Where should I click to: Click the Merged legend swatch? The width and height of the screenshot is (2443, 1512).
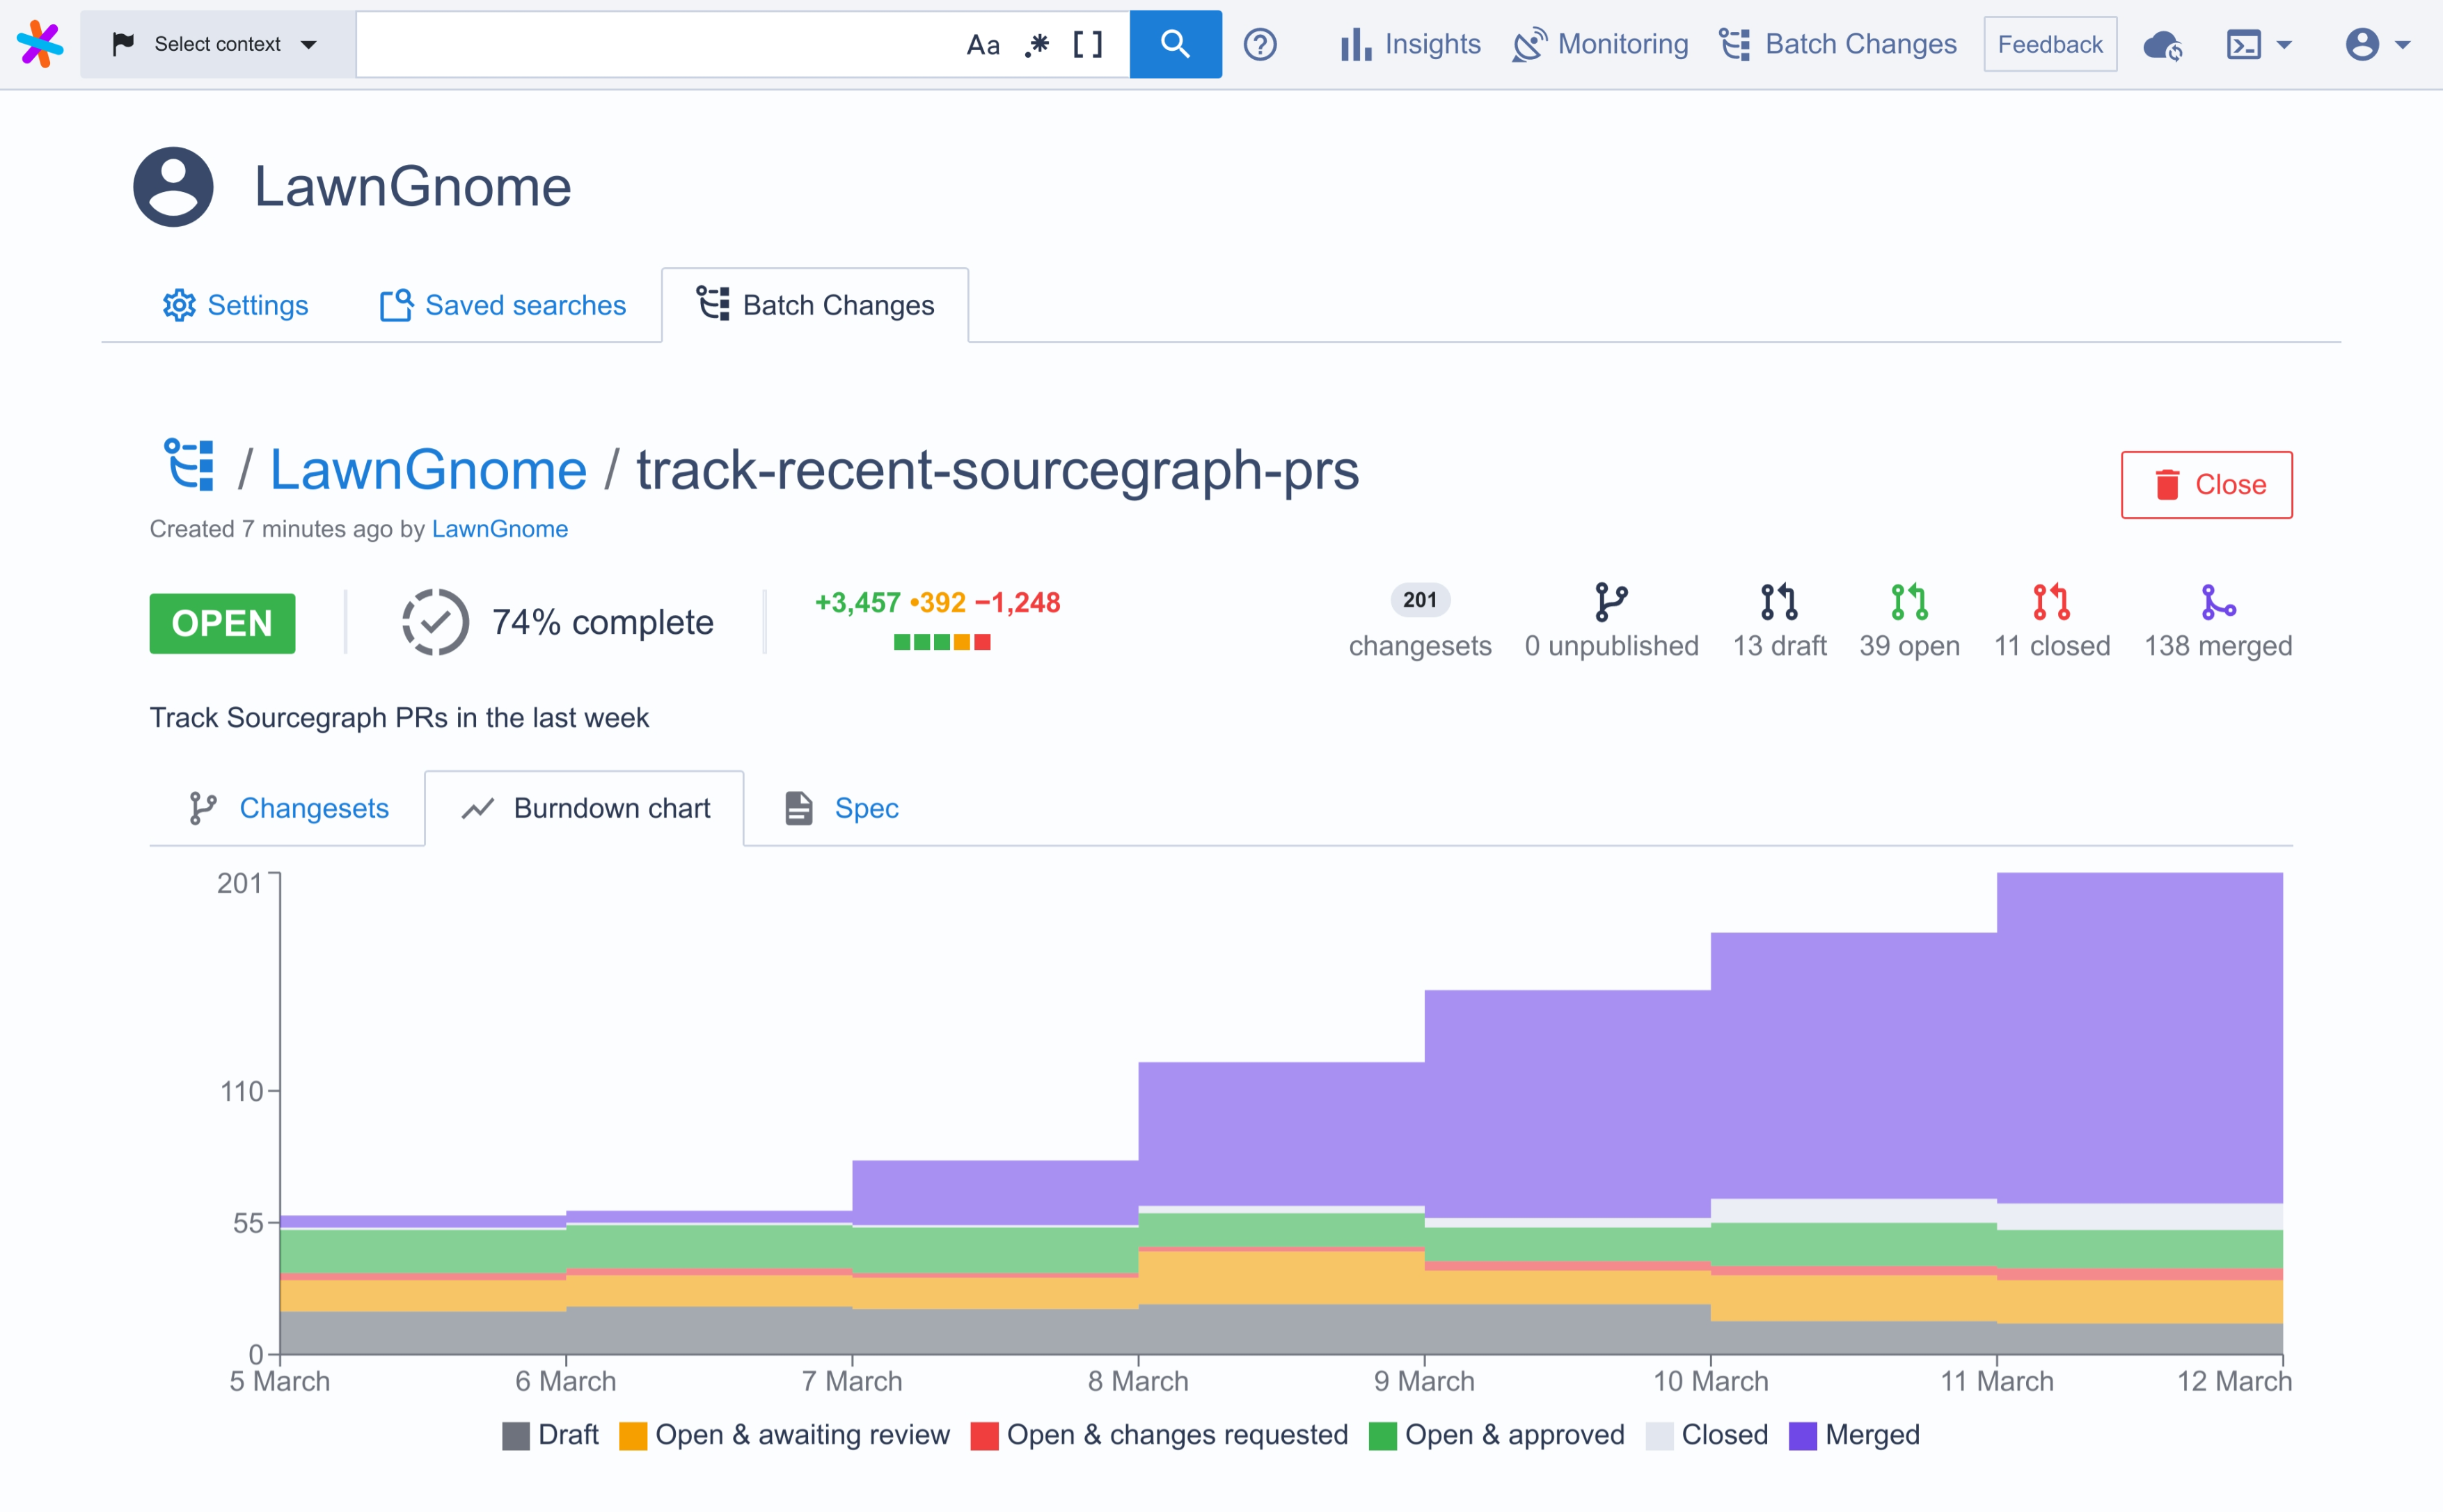point(1802,1436)
